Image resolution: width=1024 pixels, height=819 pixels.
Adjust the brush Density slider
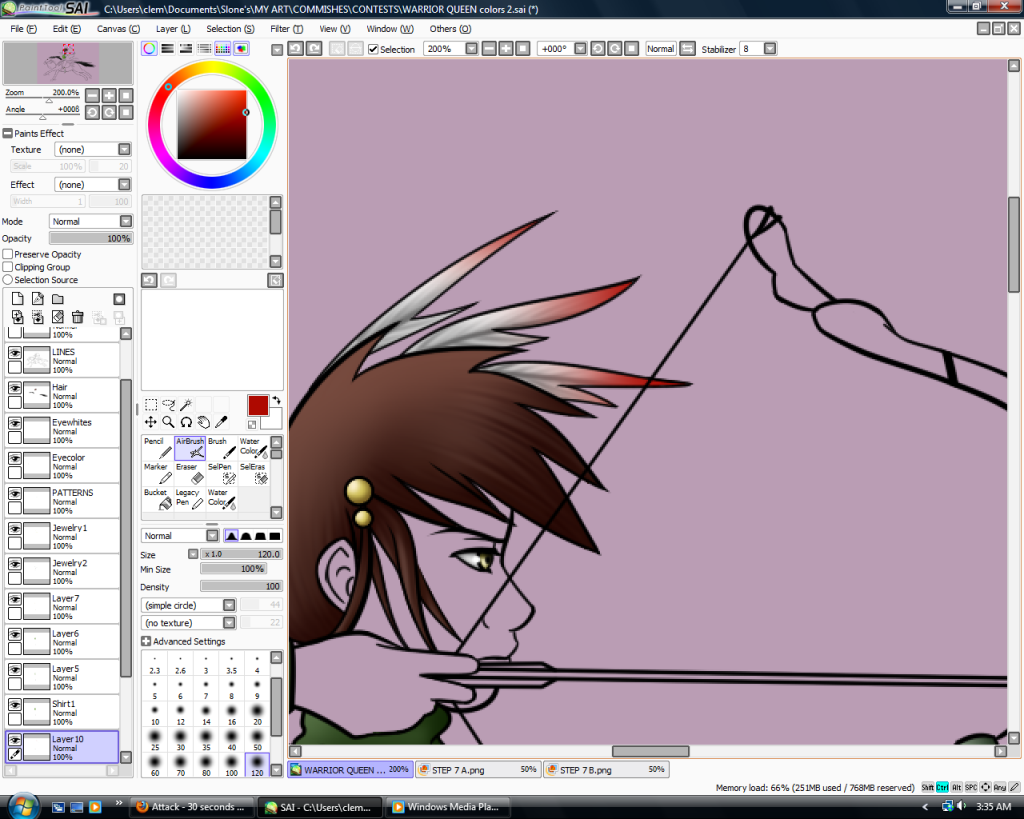241,586
